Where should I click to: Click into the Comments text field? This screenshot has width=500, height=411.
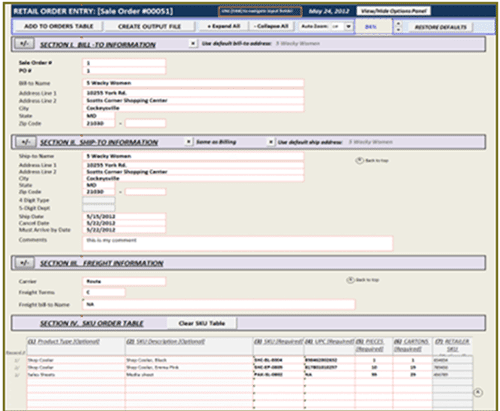238,243
